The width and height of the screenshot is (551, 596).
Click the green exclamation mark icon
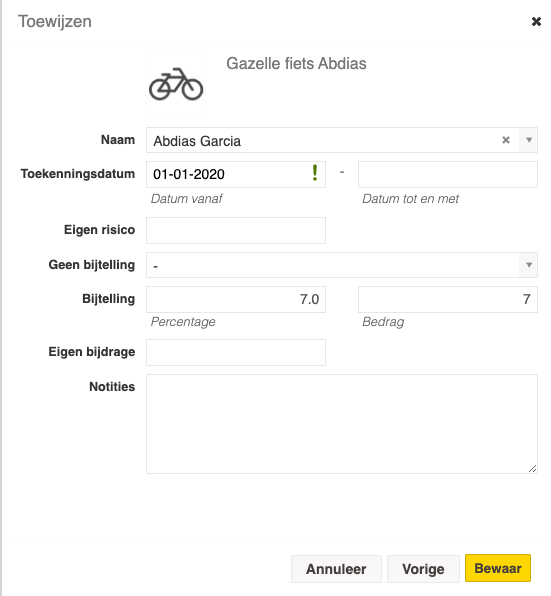click(315, 173)
